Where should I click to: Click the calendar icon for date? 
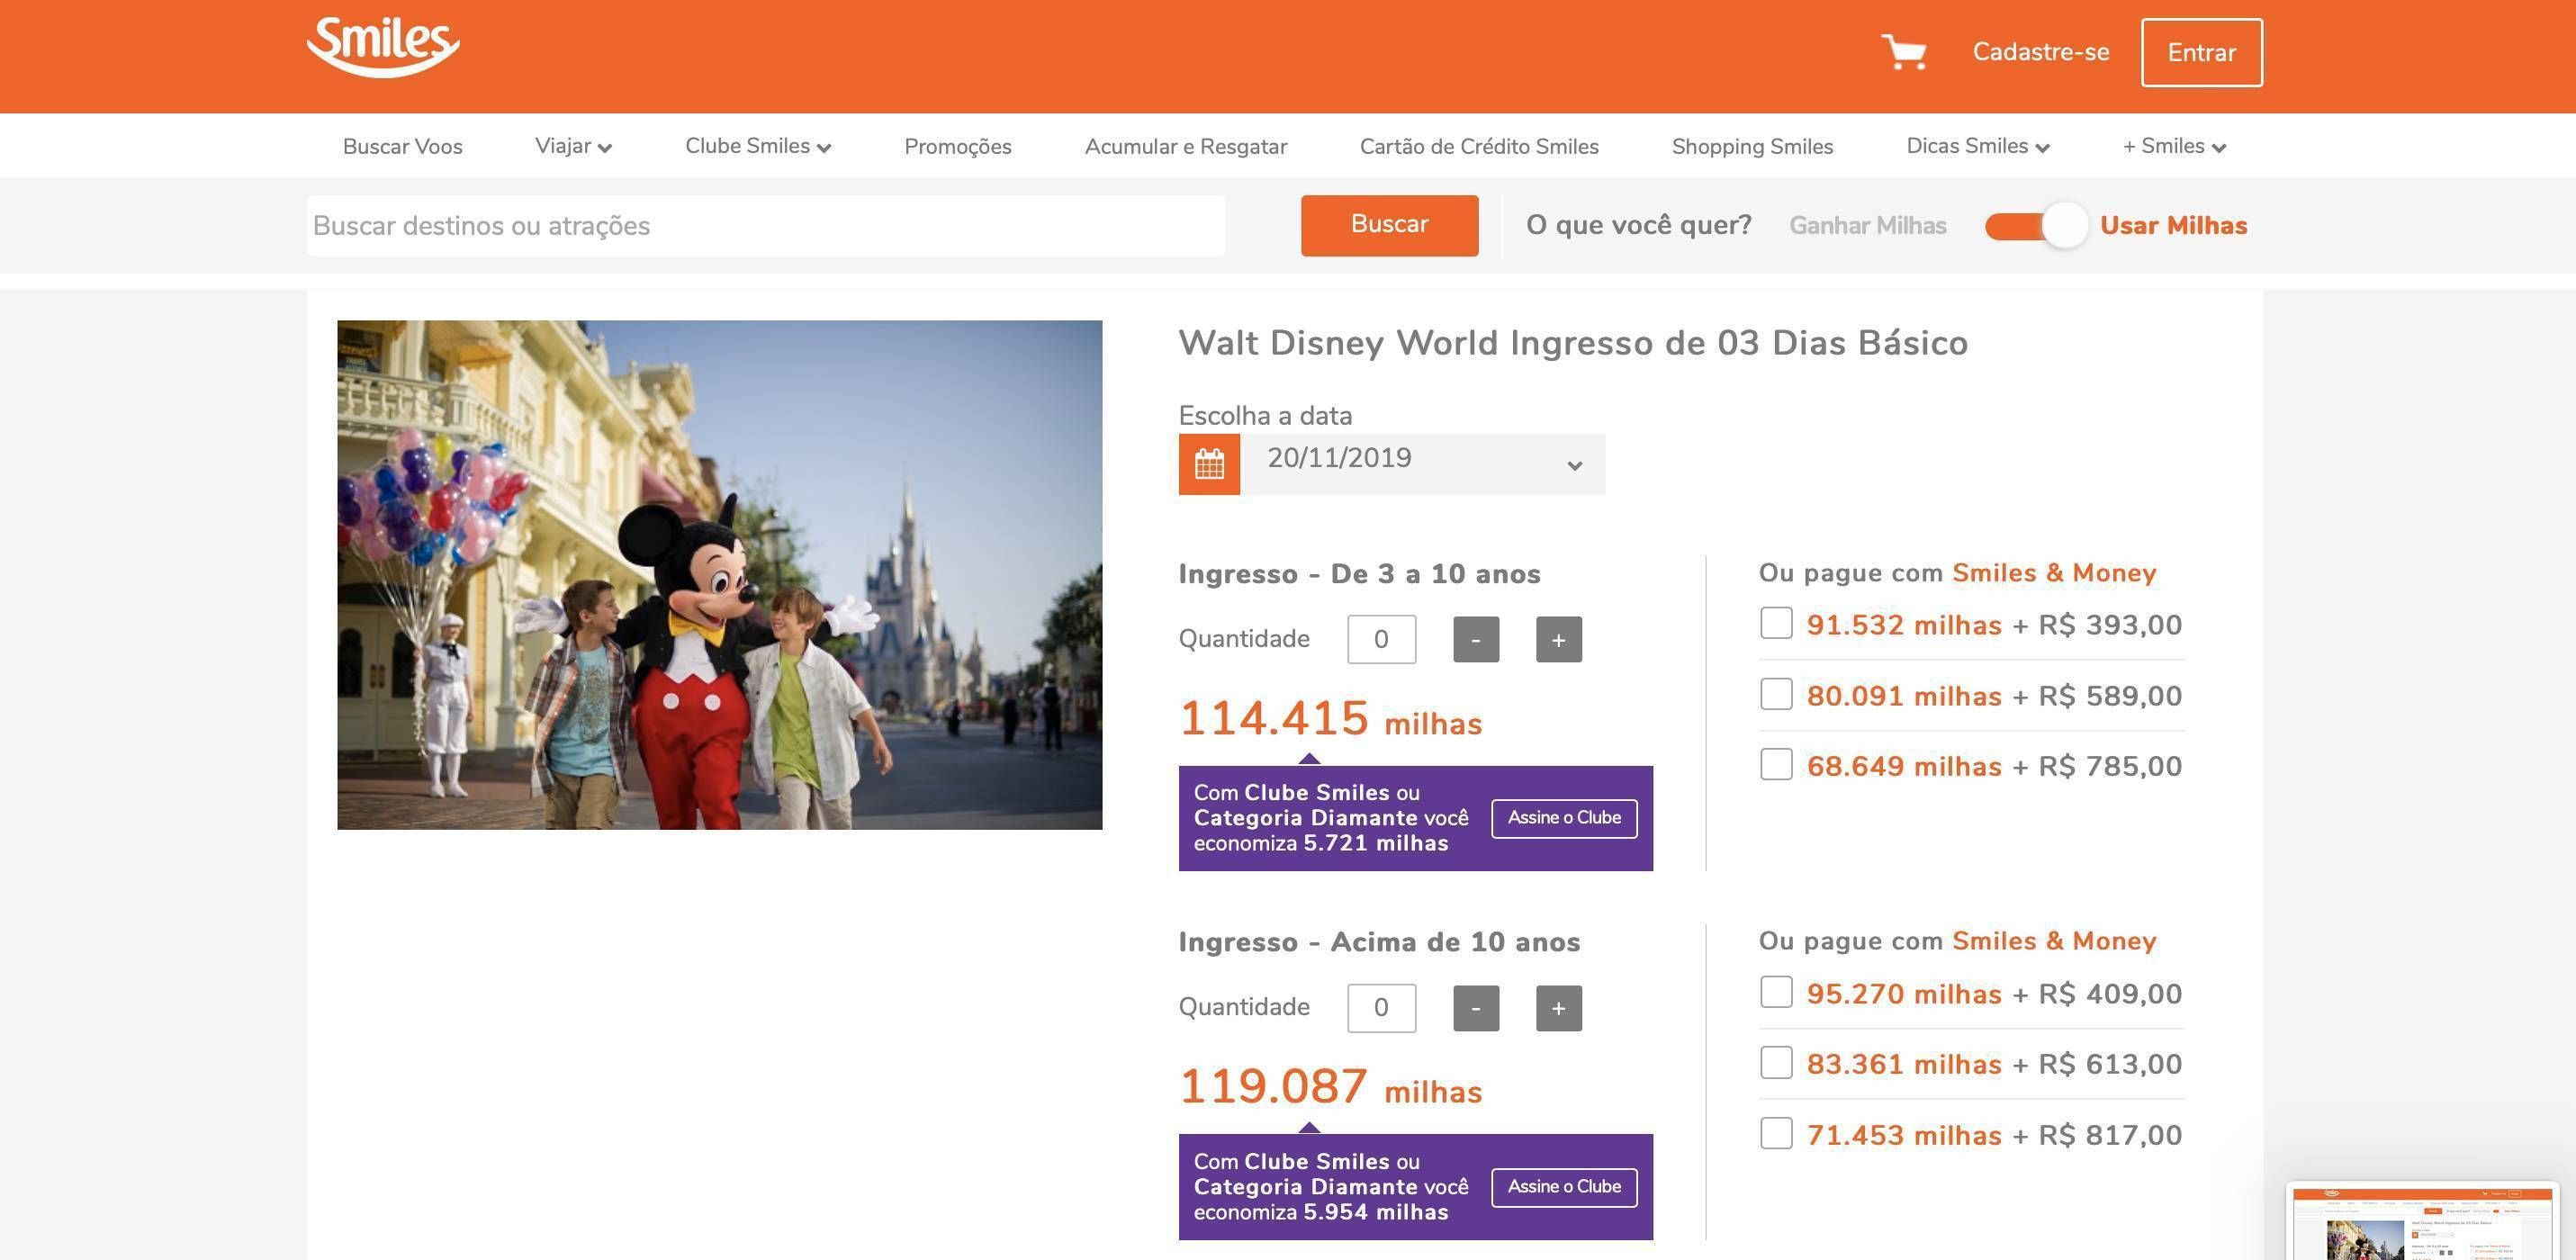click(x=1209, y=464)
